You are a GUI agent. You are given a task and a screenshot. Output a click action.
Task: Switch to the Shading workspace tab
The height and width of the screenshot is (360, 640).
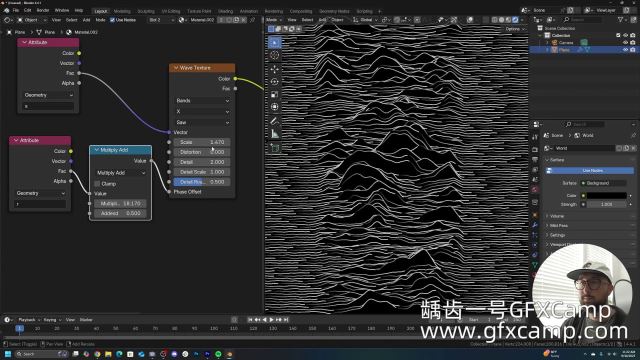[x=225, y=11]
